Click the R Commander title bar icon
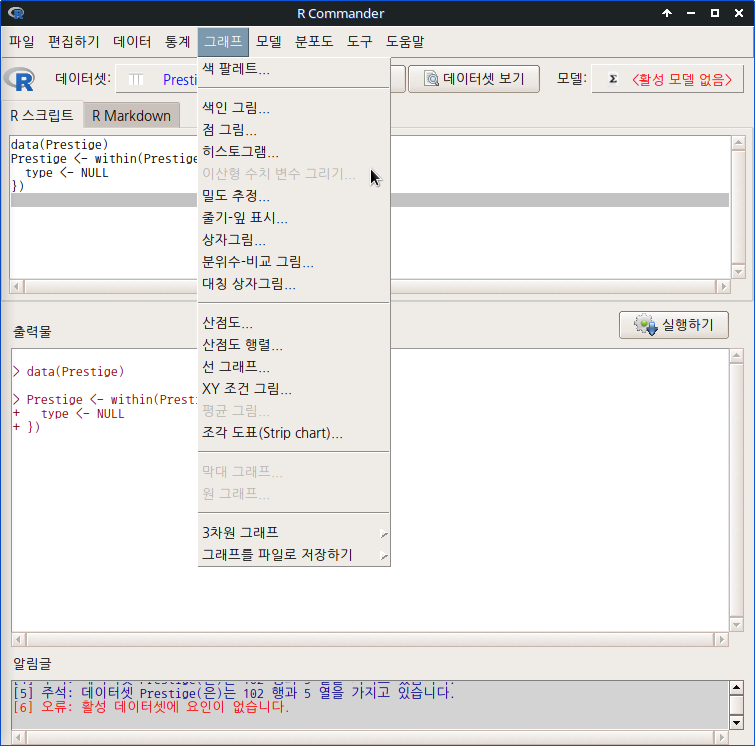This screenshot has width=755, height=746. coord(16,13)
